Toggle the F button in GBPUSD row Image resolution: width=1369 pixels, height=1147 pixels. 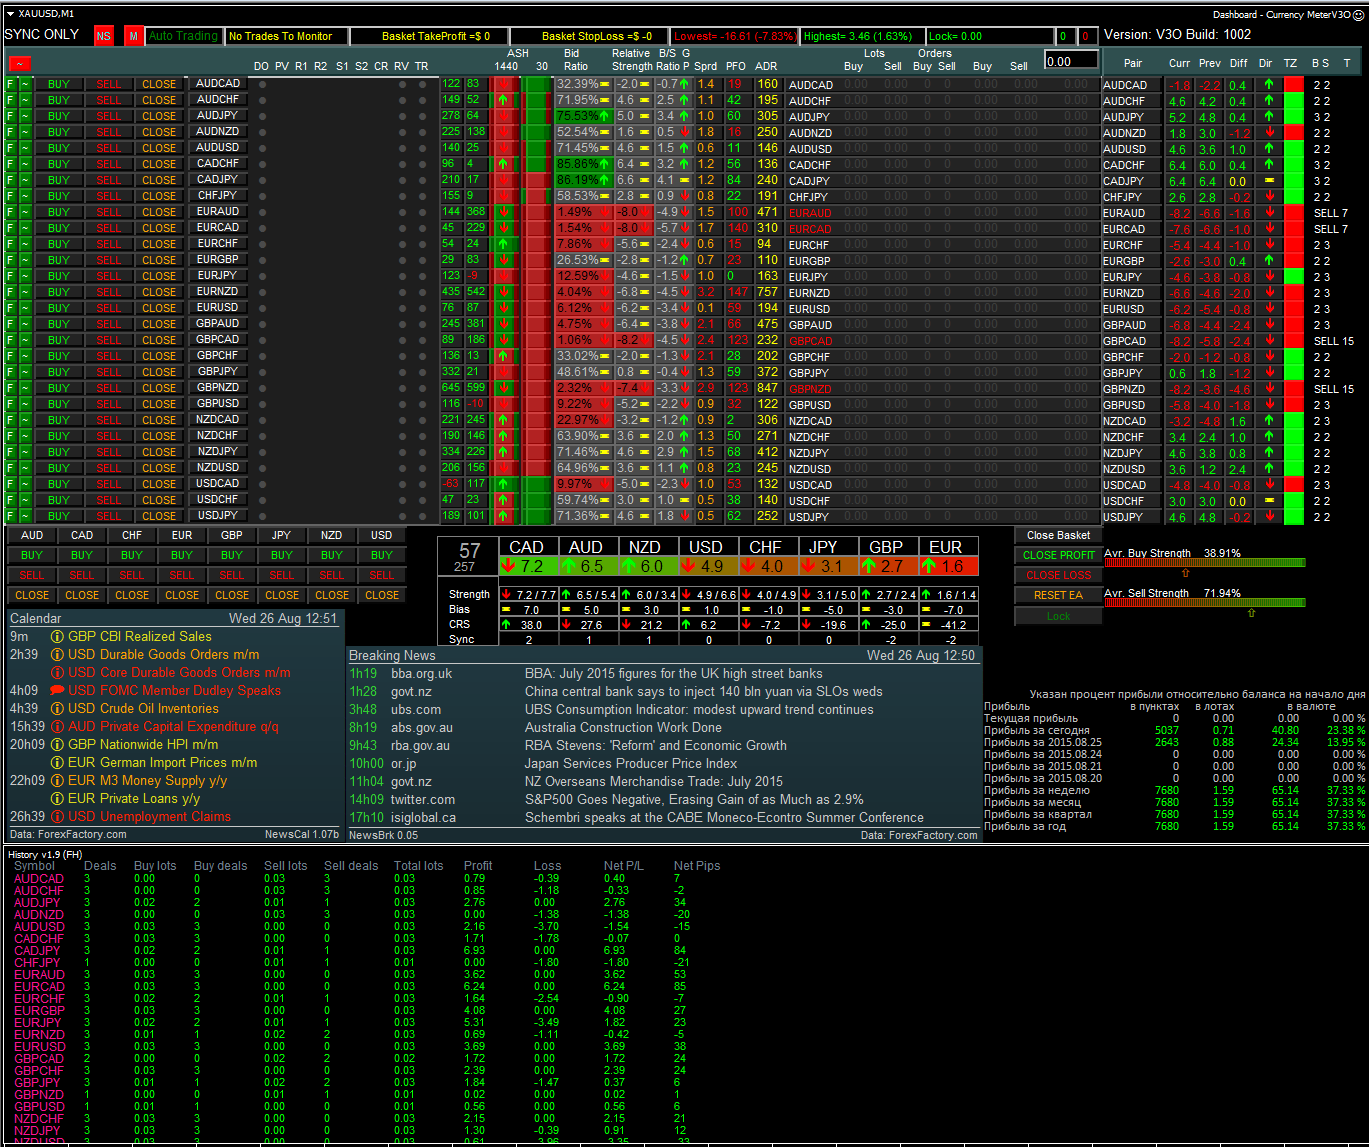tap(11, 404)
